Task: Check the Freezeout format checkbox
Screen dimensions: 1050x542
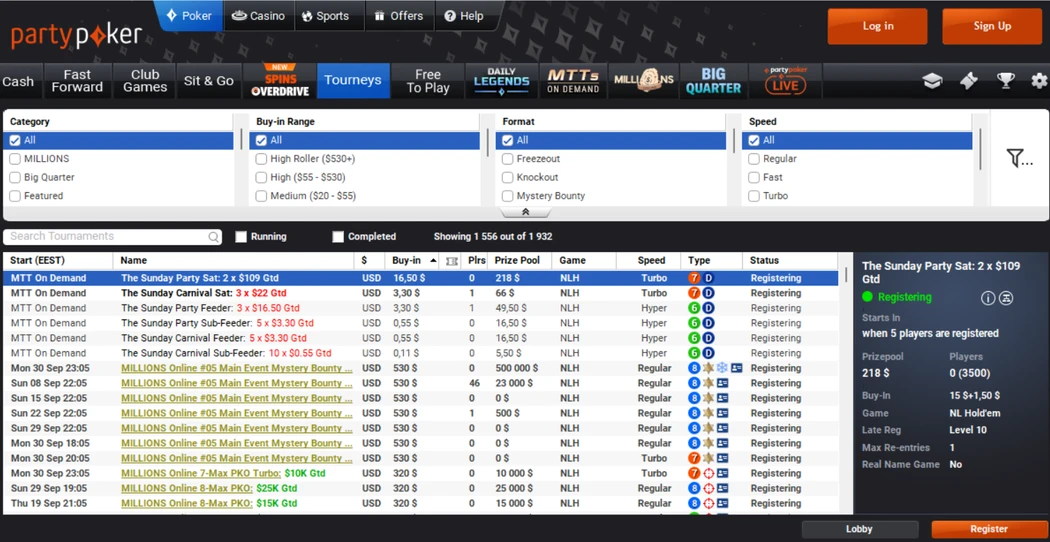Action: coord(508,159)
